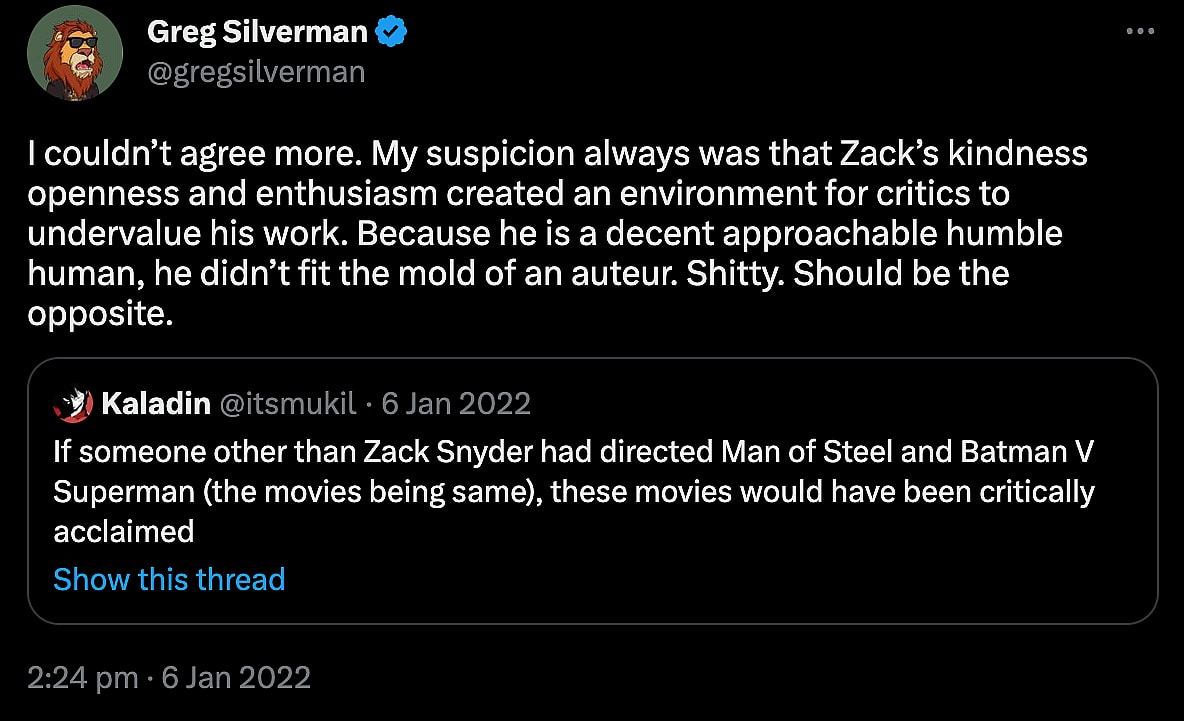Open the Show this thread link

[169, 579]
